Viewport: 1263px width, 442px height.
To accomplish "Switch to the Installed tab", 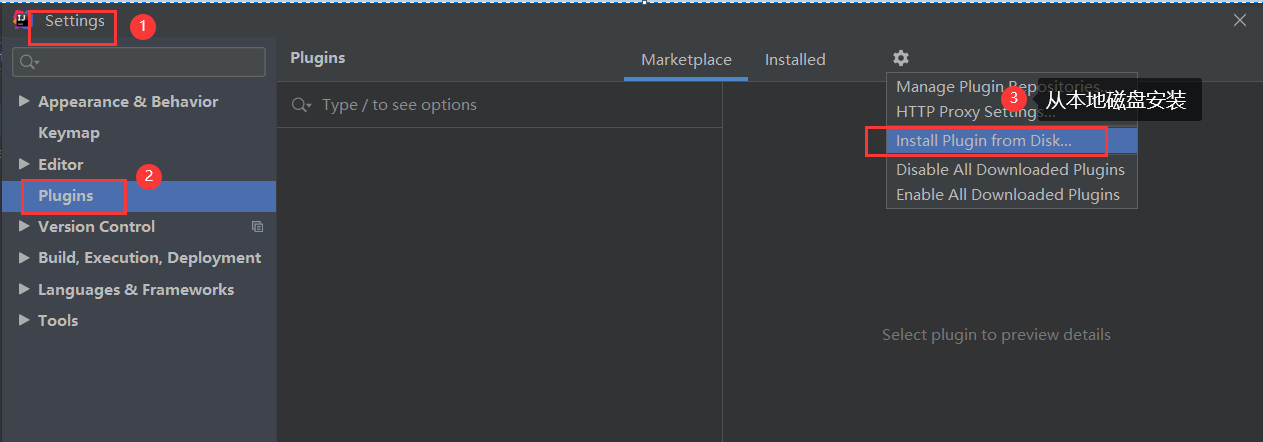I will [x=795, y=60].
